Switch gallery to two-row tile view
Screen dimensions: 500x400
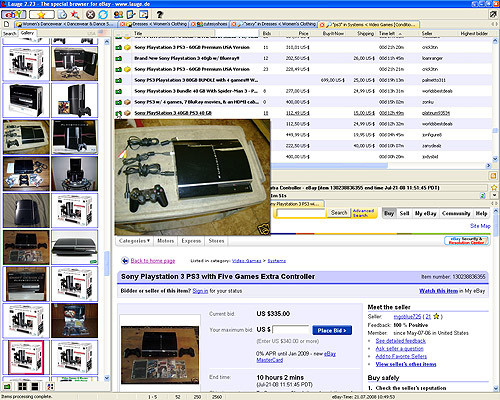coord(35,387)
